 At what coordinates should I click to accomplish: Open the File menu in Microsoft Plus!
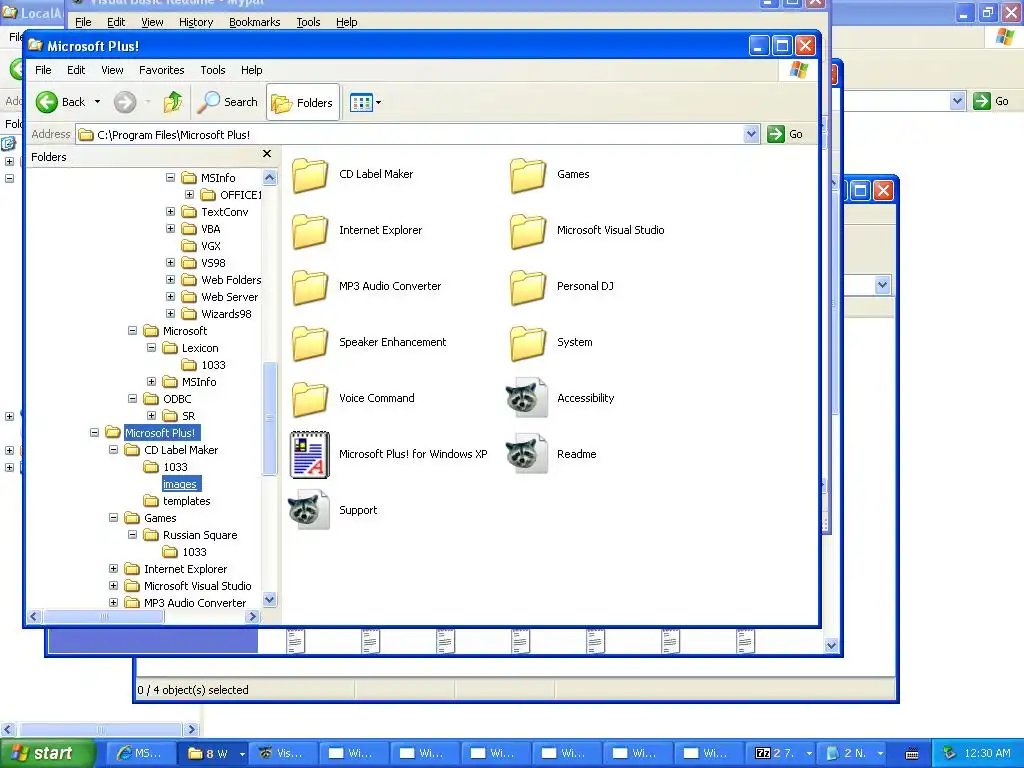click(x=43, y=70)
